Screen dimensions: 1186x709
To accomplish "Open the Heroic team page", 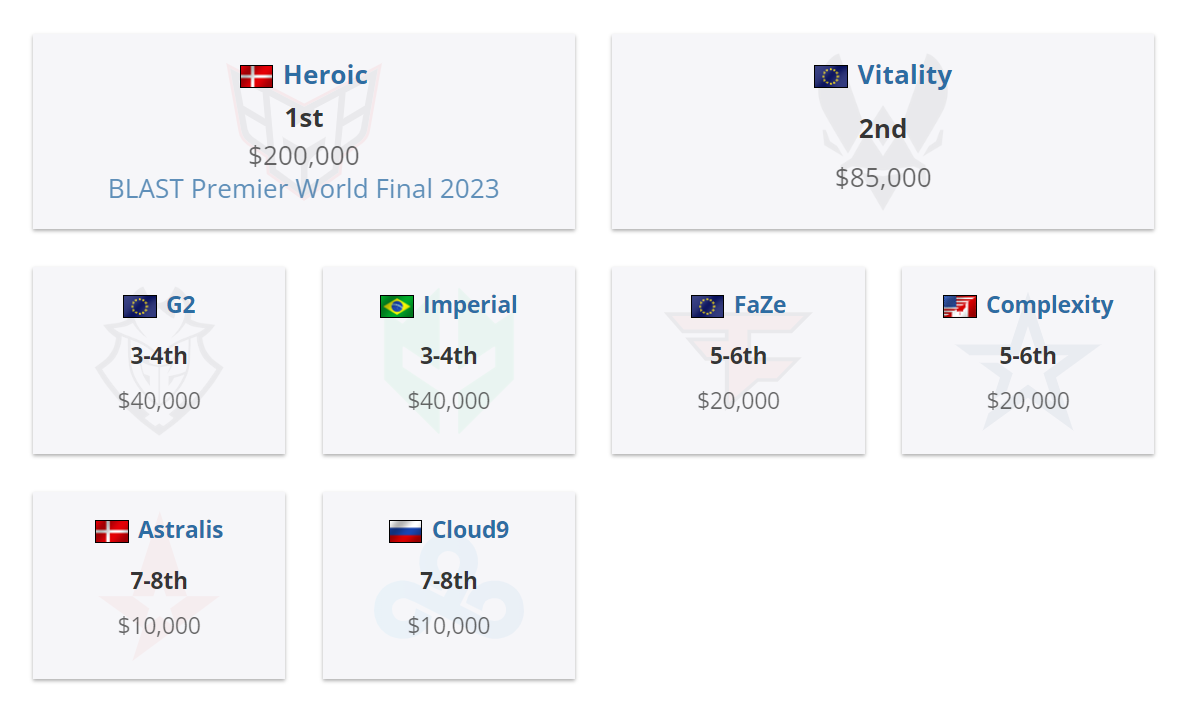I will point(327,74).
